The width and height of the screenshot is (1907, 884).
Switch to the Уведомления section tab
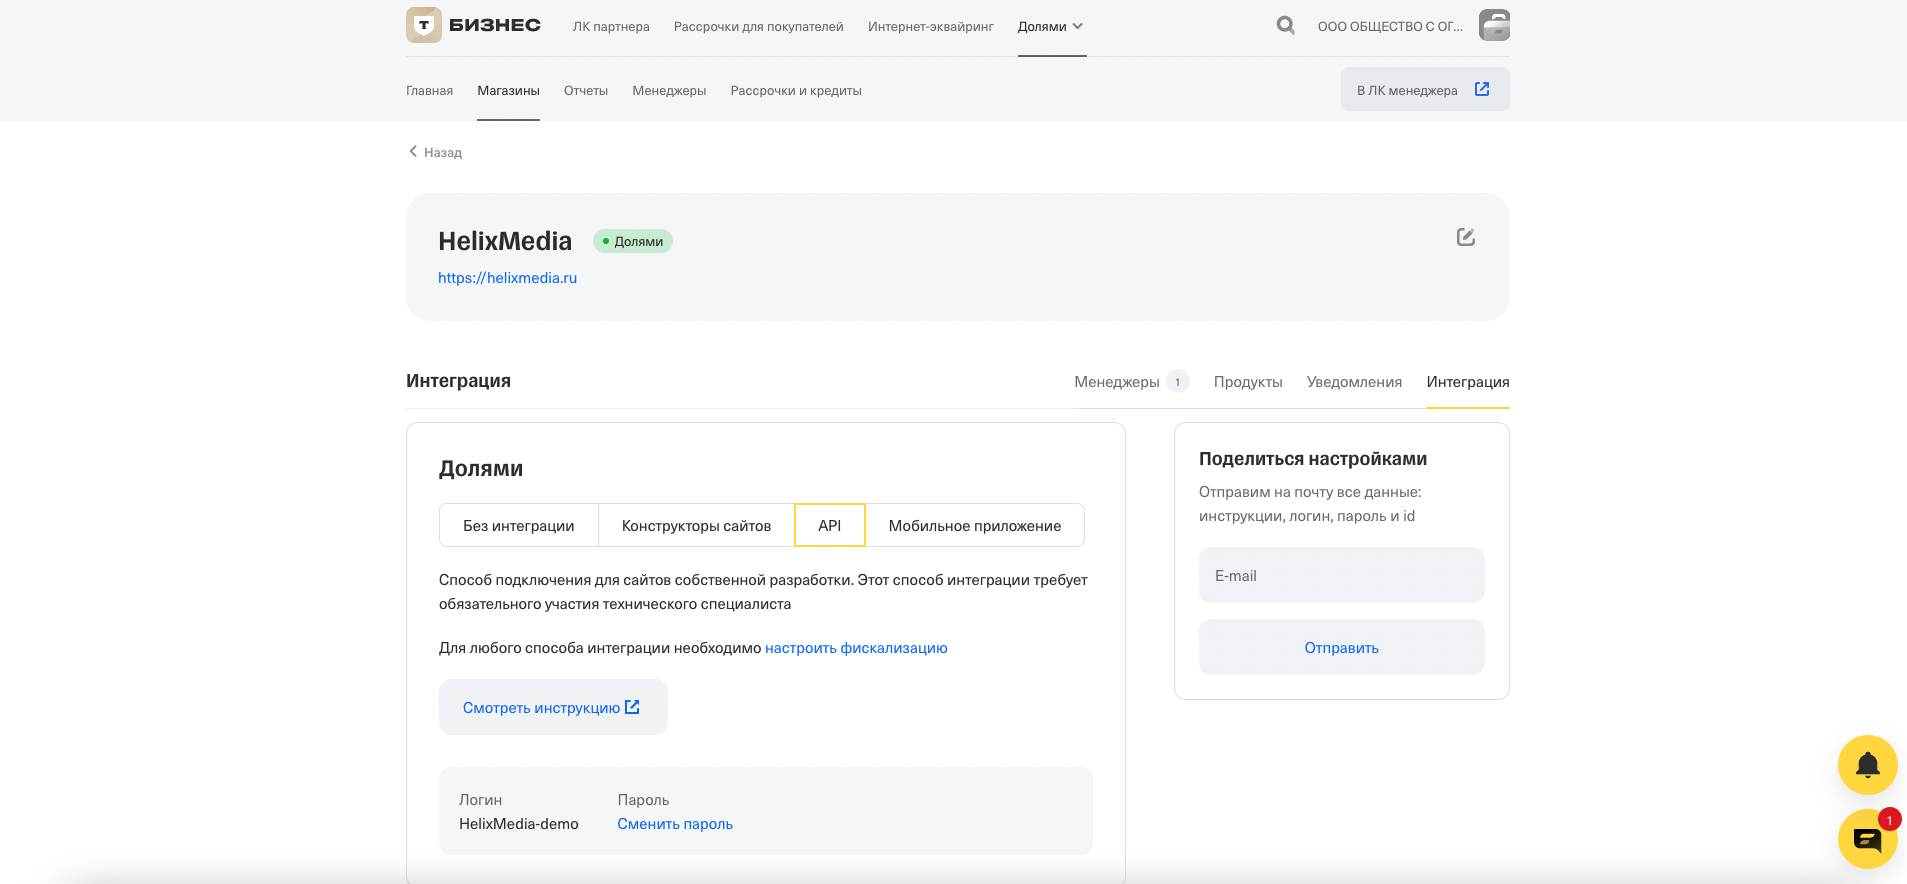[1354, 382]
